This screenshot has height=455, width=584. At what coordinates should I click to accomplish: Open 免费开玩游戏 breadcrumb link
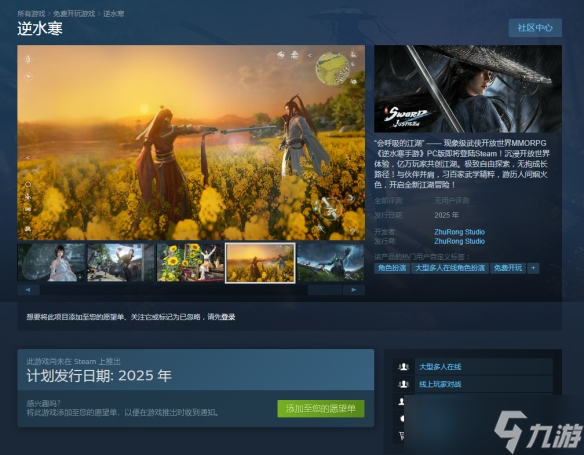pyautogui.click(x=74, y=14)
